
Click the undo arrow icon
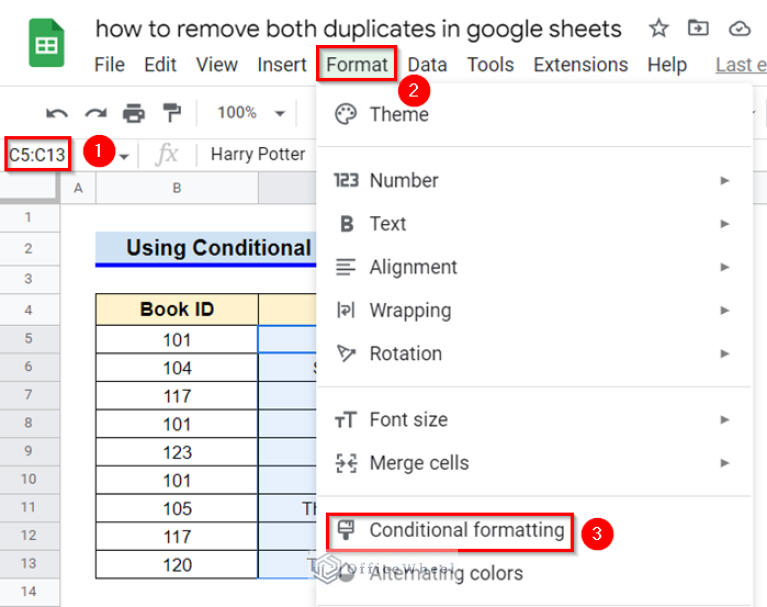tap(58, 113)
